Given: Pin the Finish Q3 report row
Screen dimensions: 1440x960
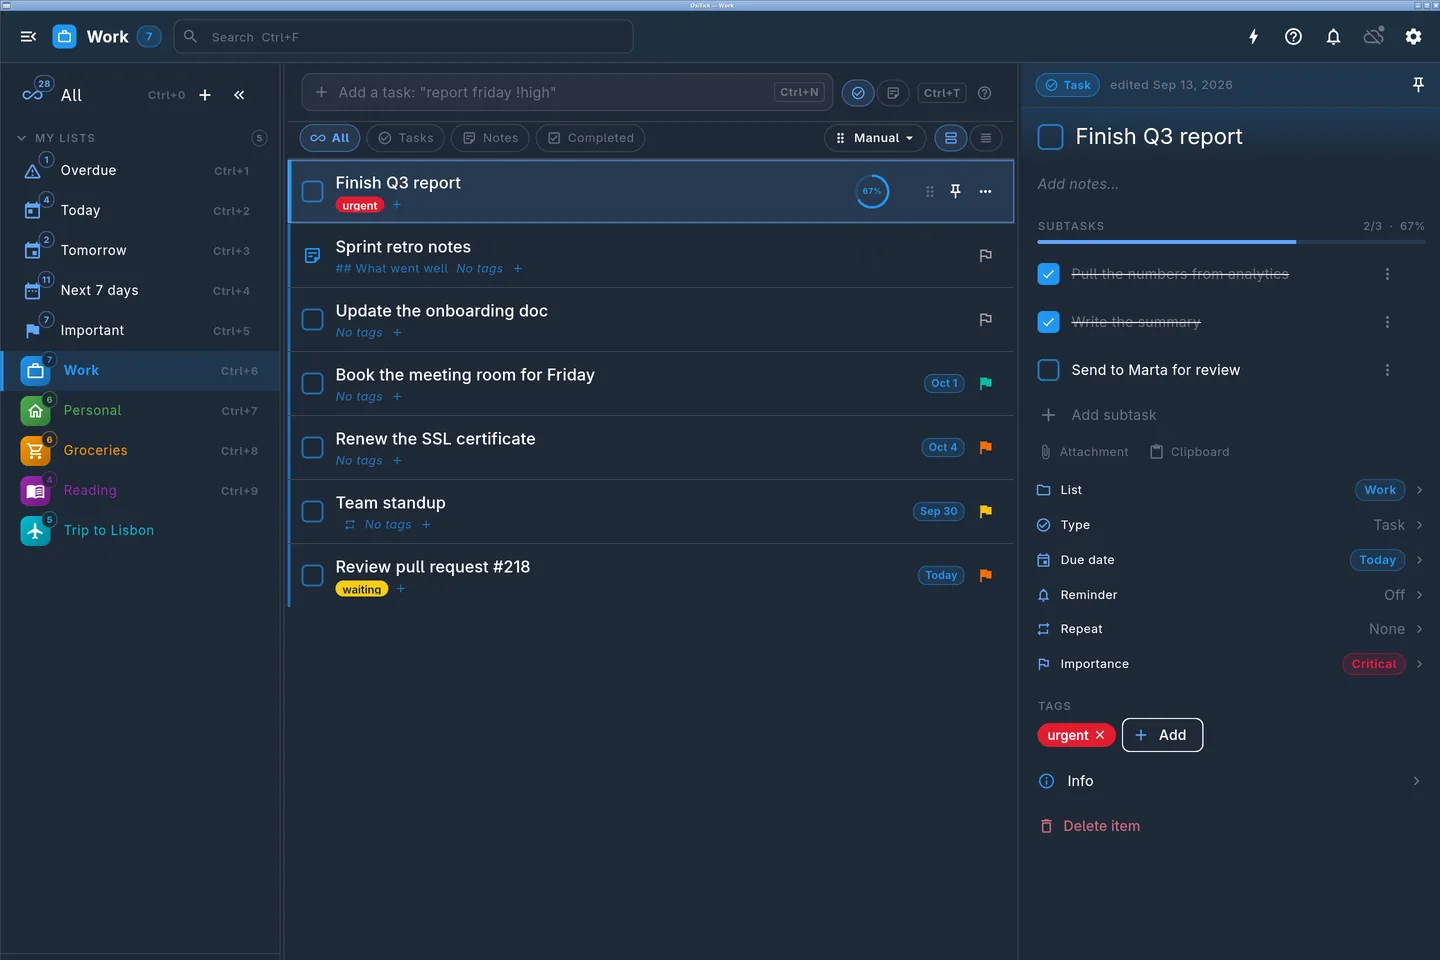Looking at the screenshot, I should (x=955, y=191).
